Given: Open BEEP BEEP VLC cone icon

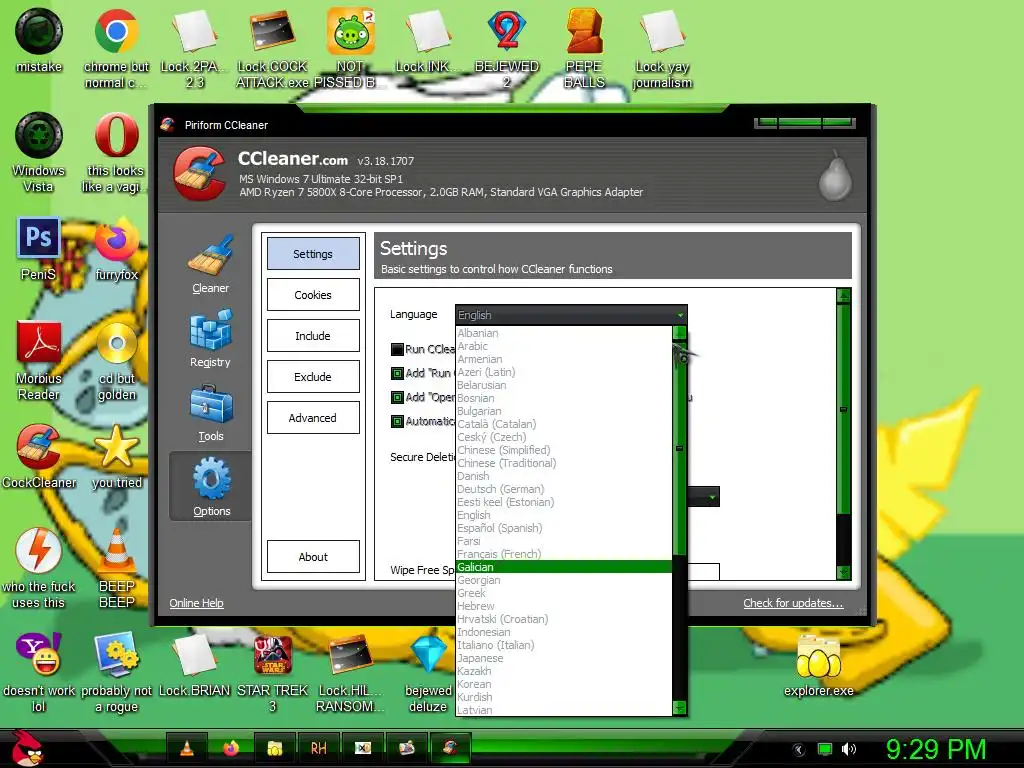Looking at the screenshot, I should [x=116, y=568].
